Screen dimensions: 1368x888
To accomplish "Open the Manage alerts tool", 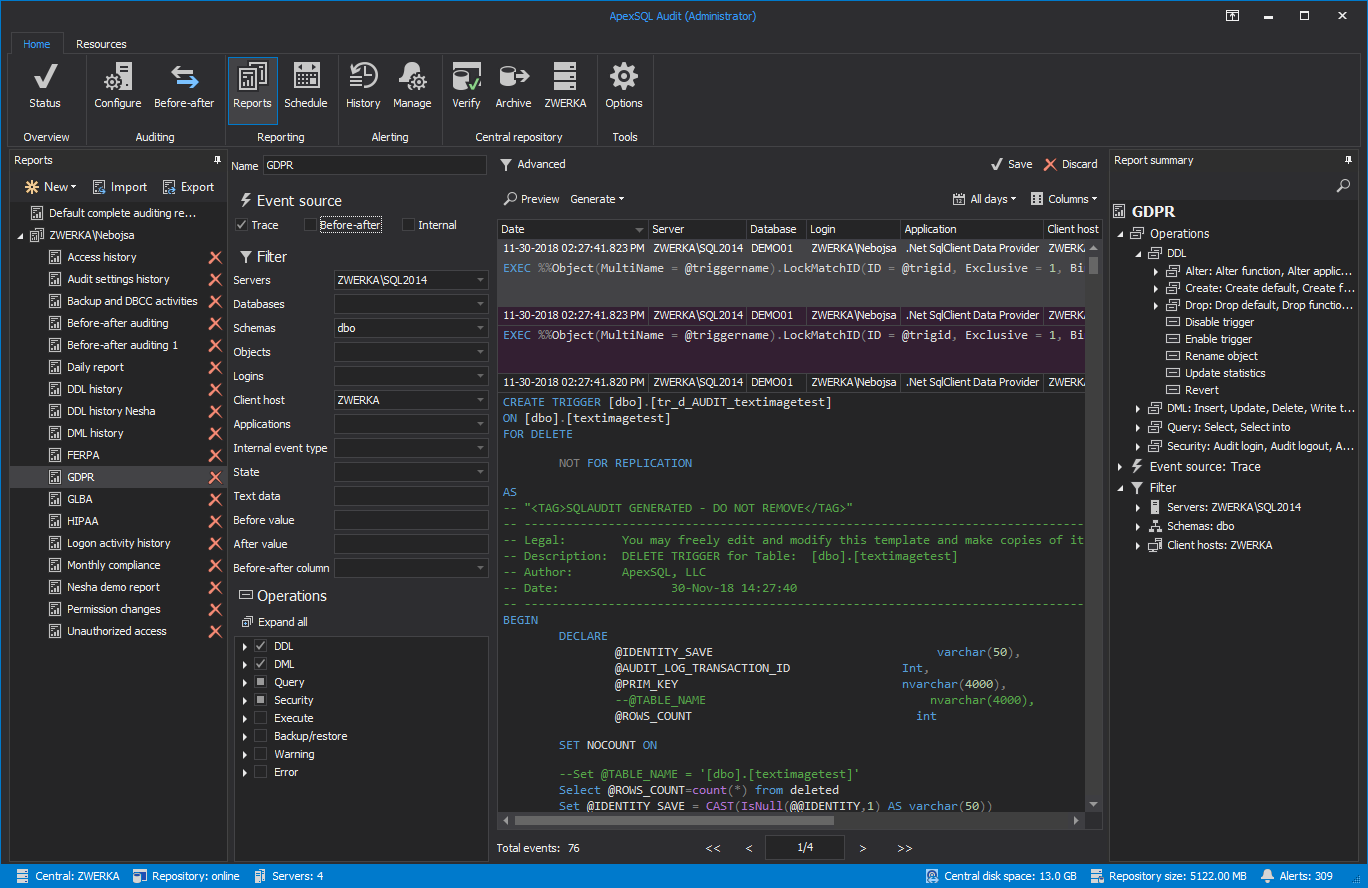I will point(412,86).
